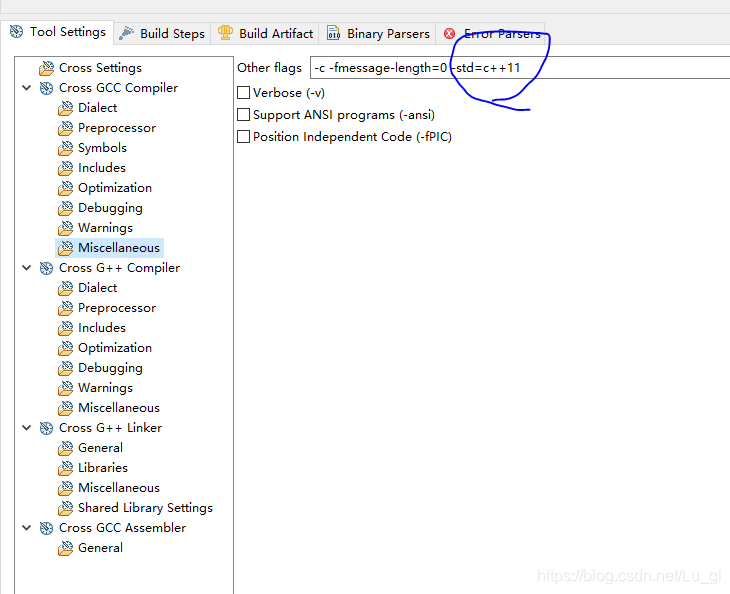Click the Cross GCC Assembler tool icon
The width and height of the screenshot is (730, 594).
click(x=46, y=528)
